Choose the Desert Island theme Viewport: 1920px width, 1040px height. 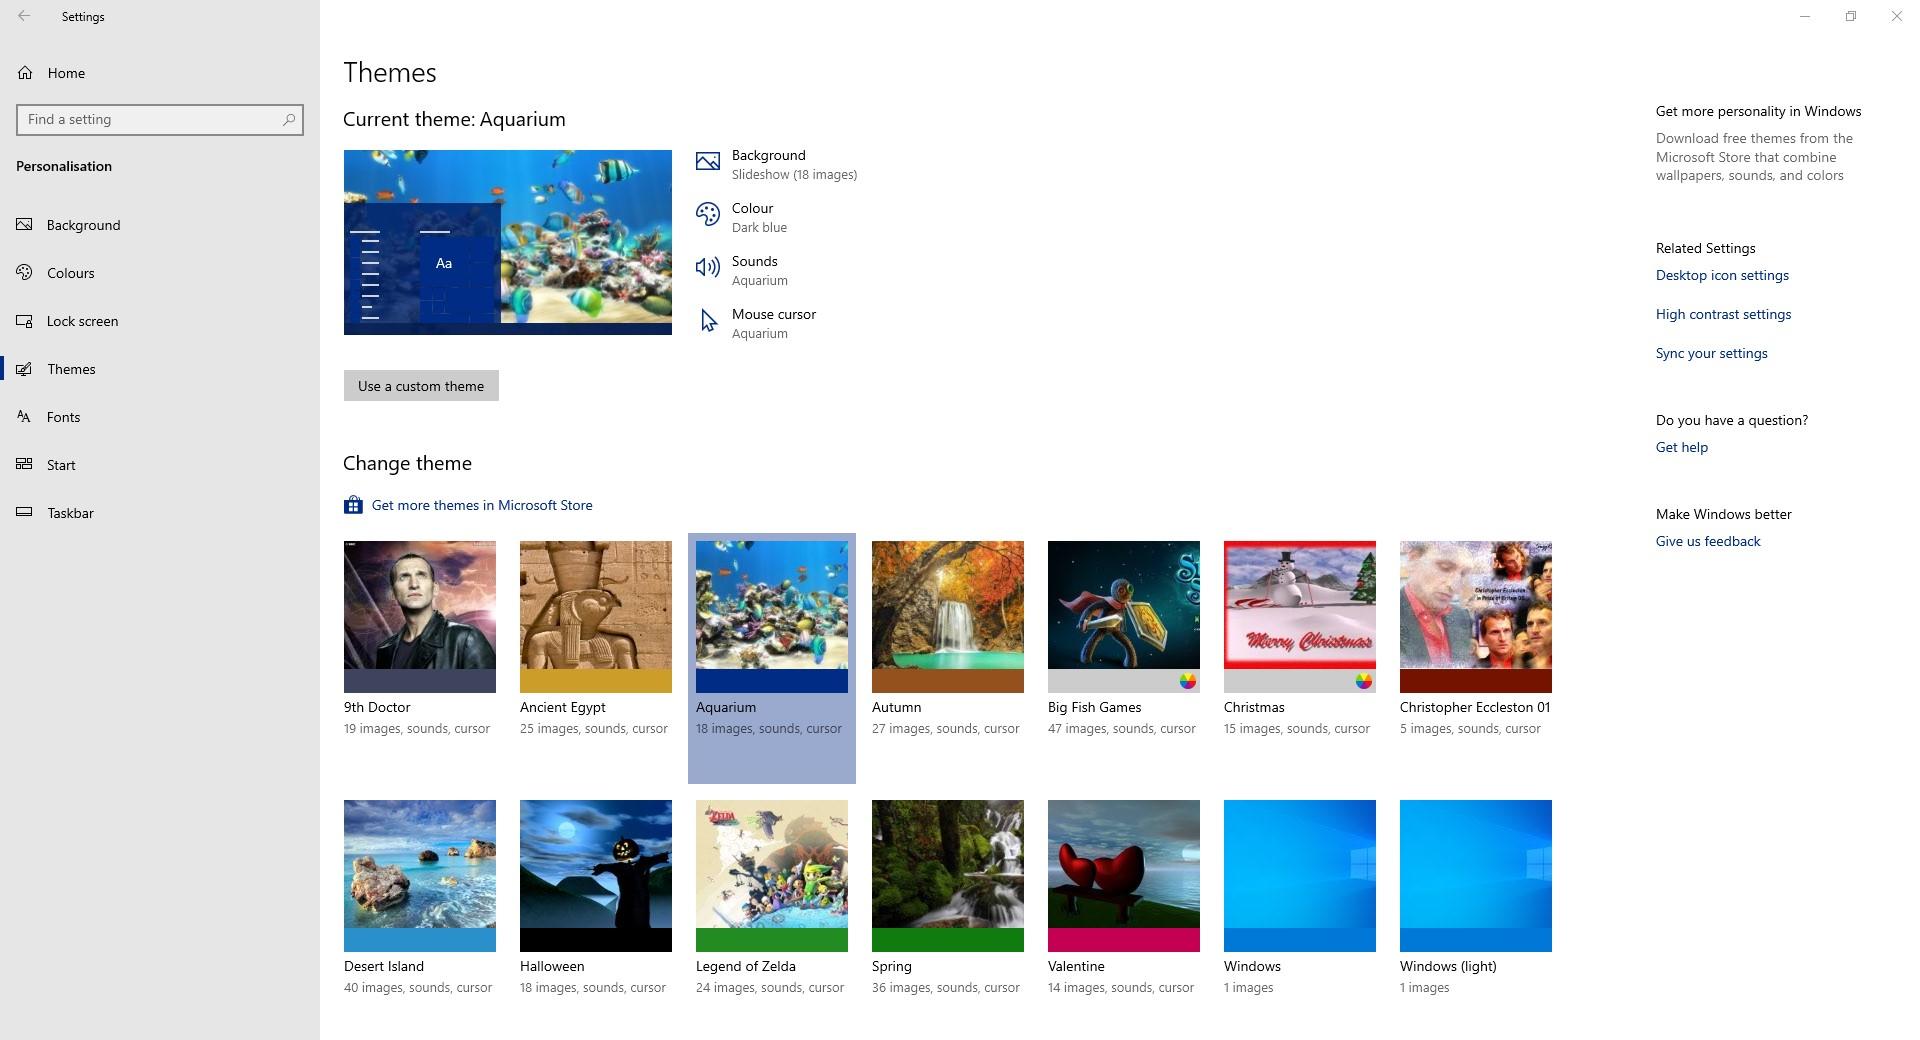pos(420,897)
